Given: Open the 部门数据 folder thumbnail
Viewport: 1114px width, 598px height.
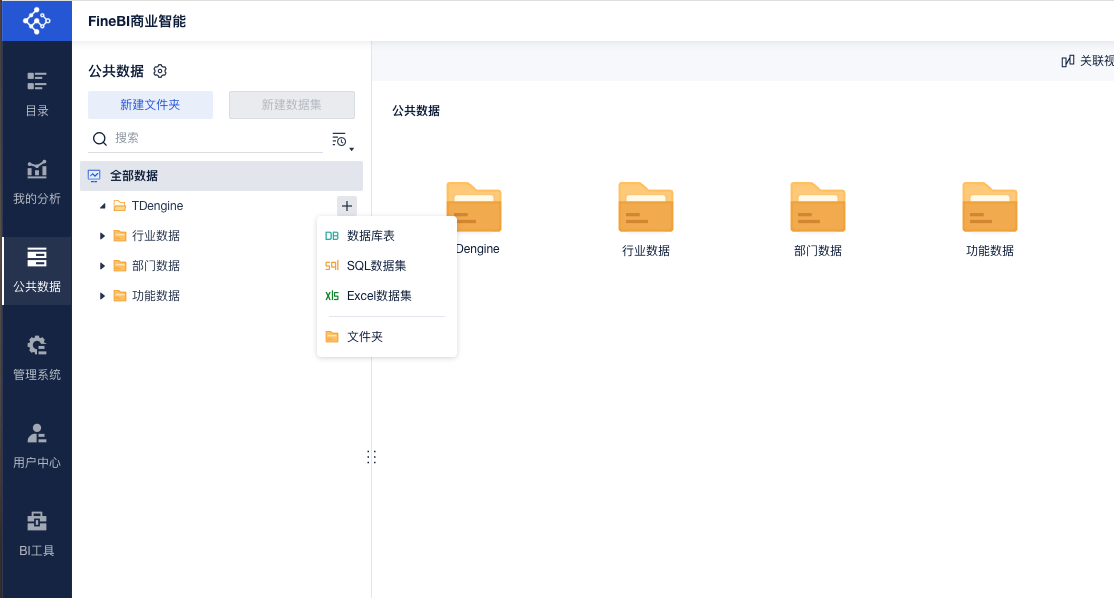Looking at the screenshot, I should [817, 207].
